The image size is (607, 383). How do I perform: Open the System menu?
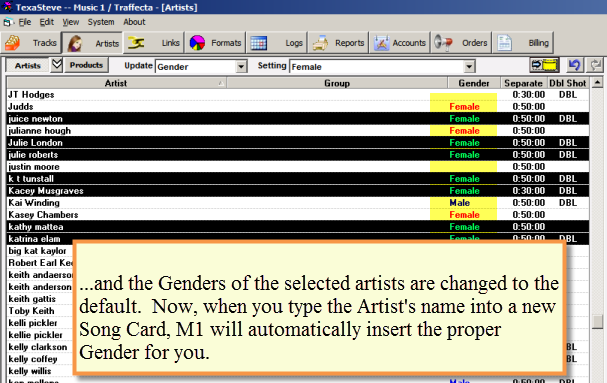(101, 22)
